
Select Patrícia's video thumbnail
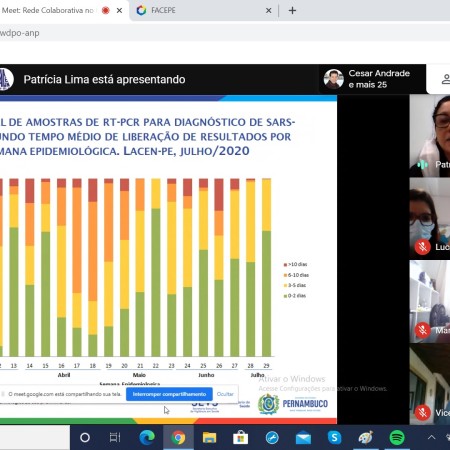430,136
